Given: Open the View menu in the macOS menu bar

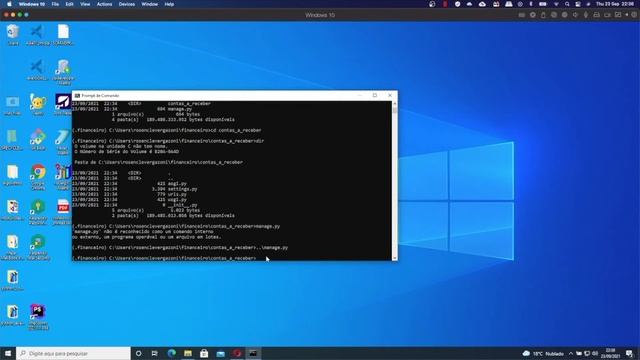Looking at the screenshot, I should pos(85,4).
